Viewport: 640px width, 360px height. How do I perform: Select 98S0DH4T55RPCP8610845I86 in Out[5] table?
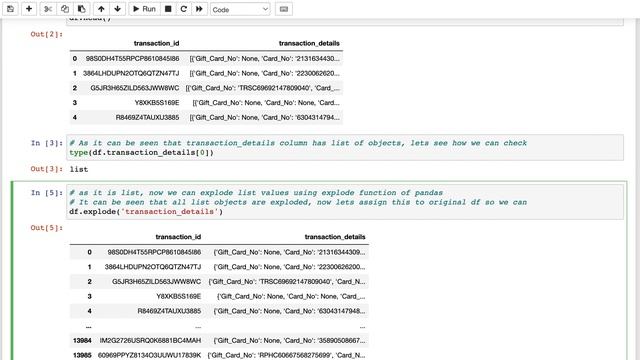point(154,252)
